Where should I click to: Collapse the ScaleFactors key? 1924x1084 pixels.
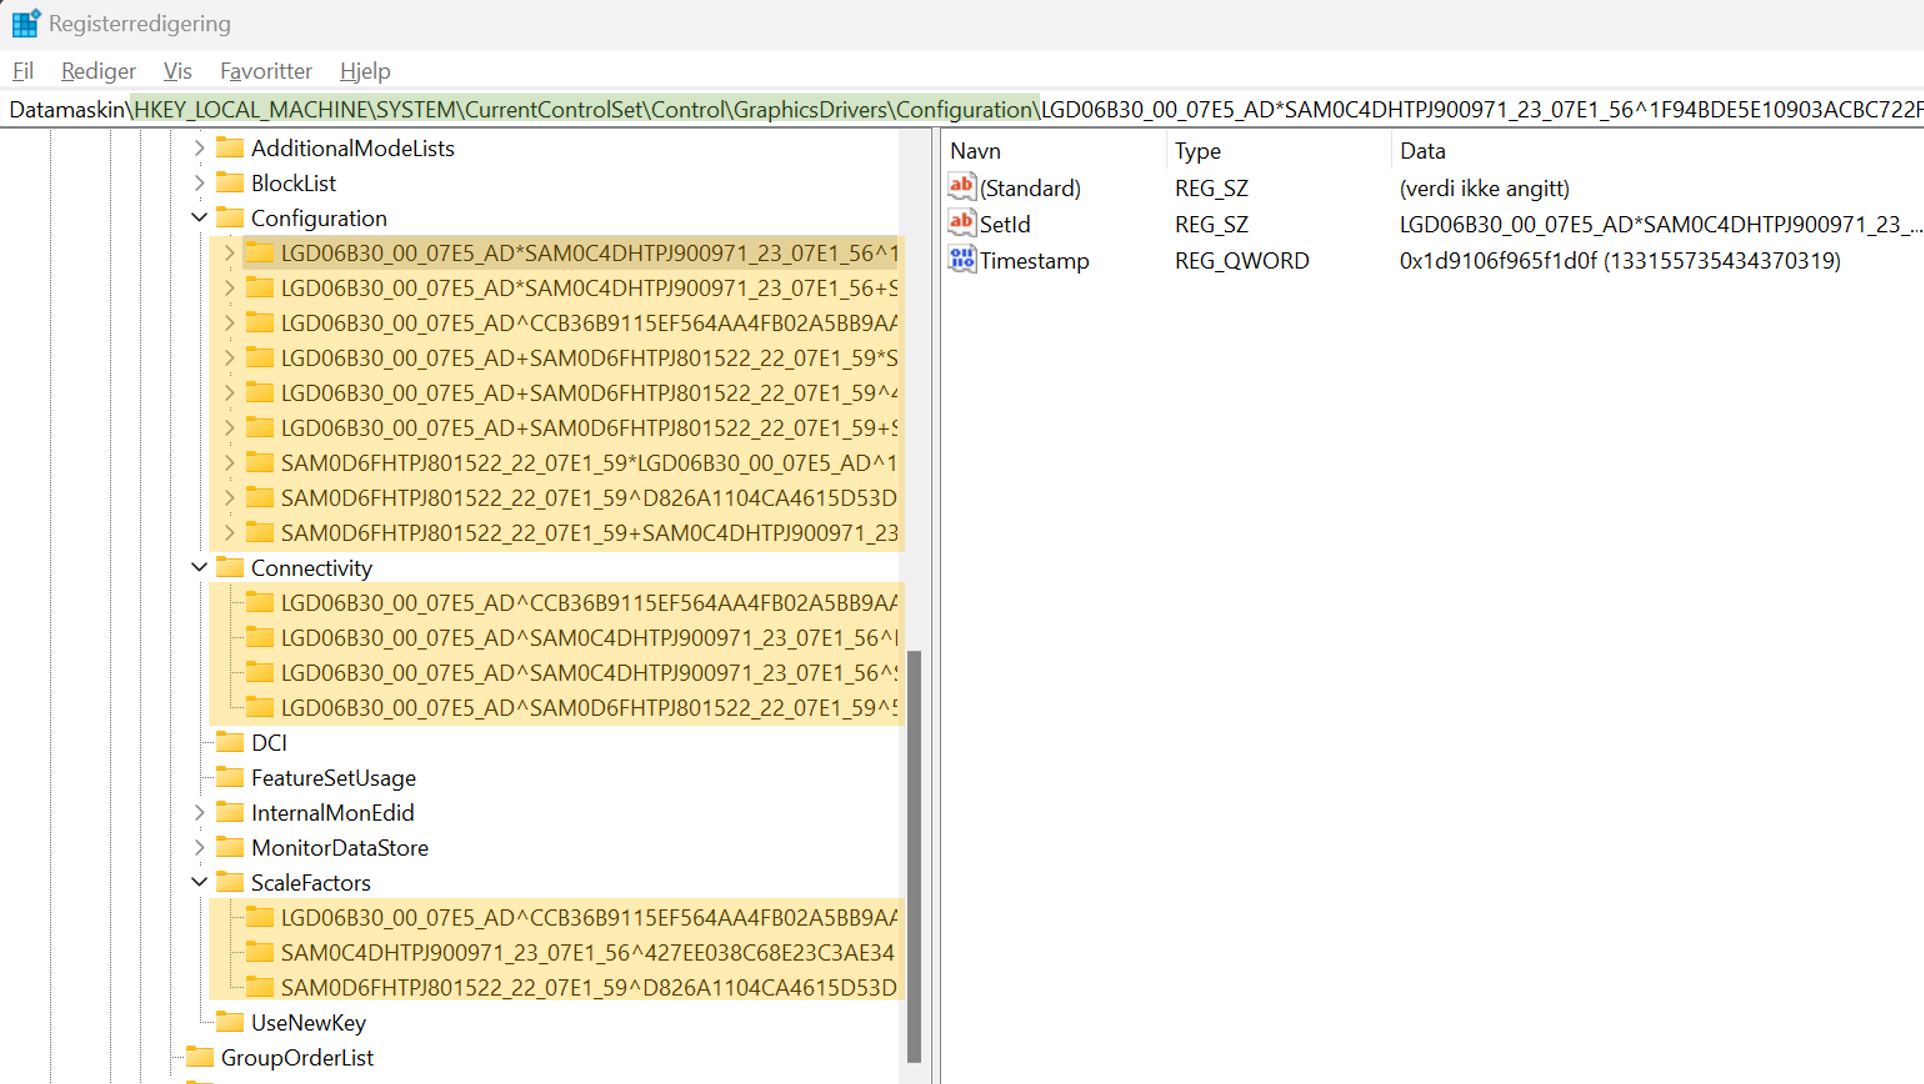point(199,883)
